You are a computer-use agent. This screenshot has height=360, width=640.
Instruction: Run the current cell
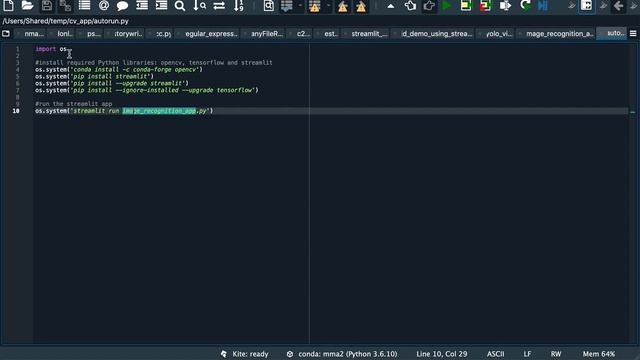tap(466, 6)
